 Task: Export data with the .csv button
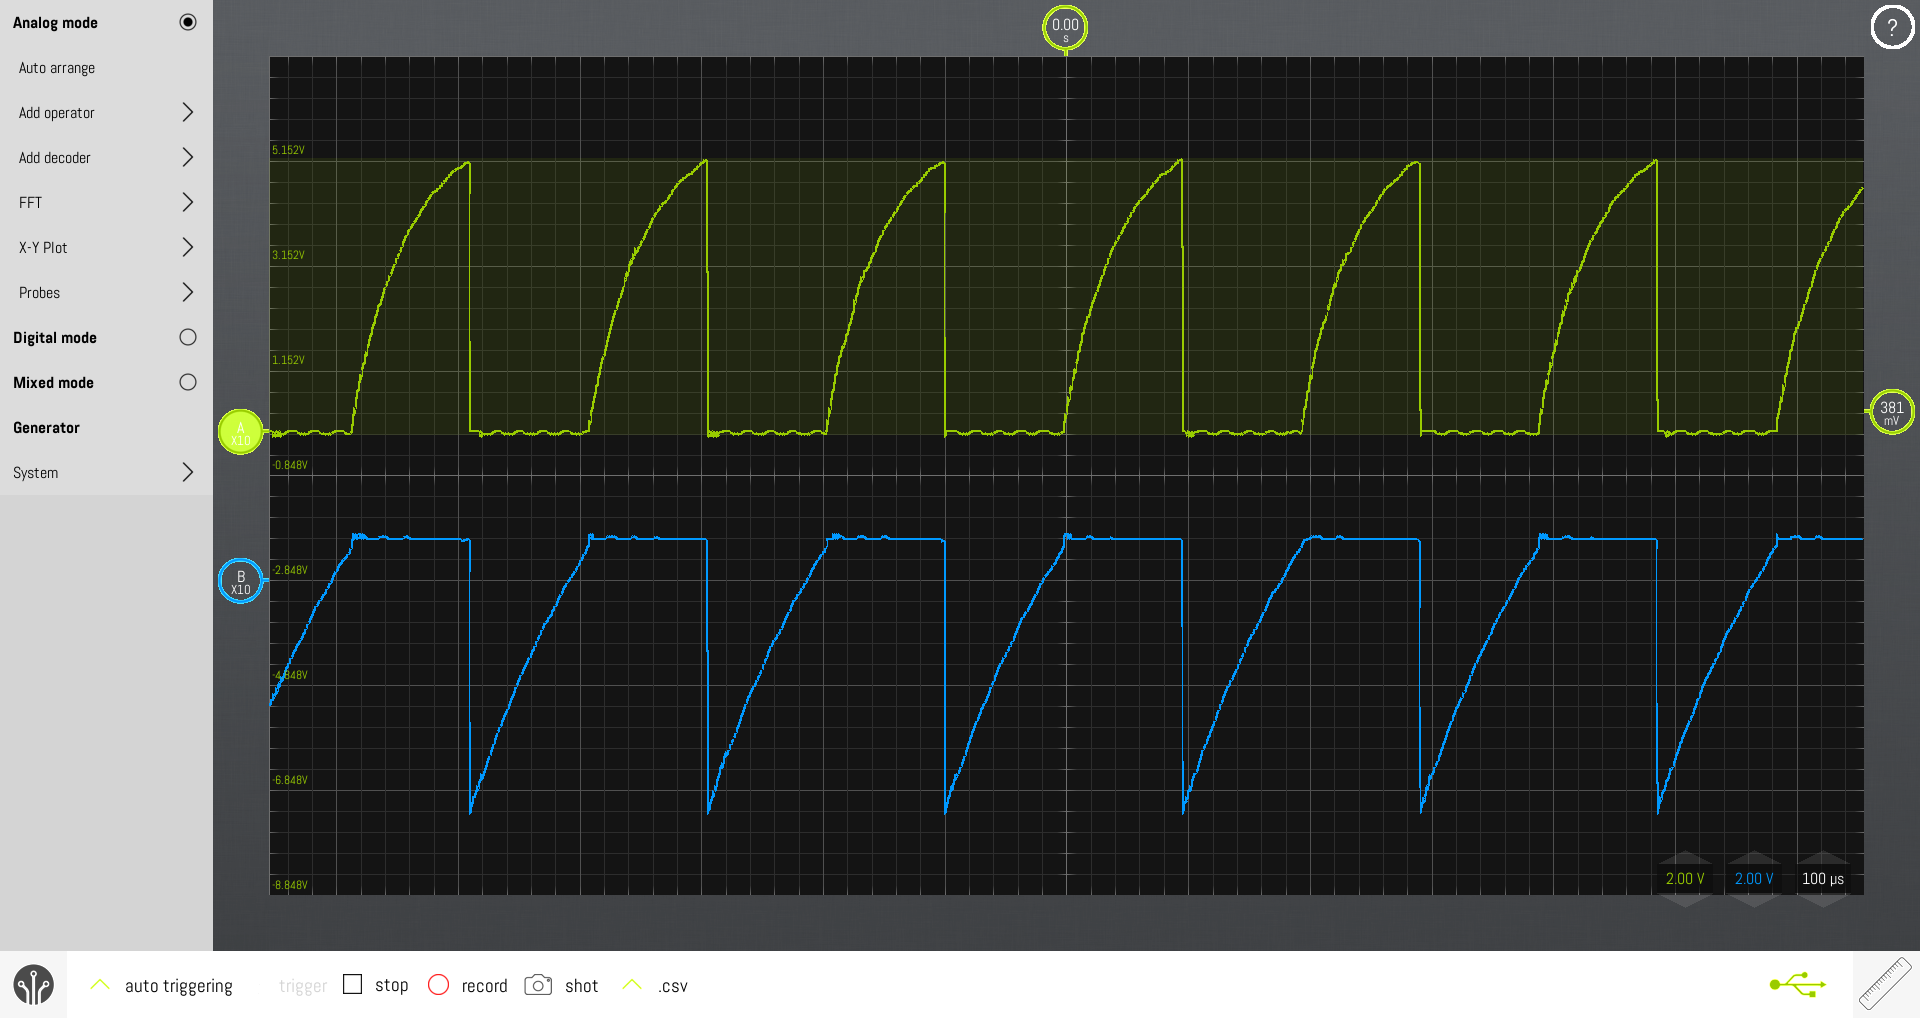pyautogui.click(x=672, y=986)
